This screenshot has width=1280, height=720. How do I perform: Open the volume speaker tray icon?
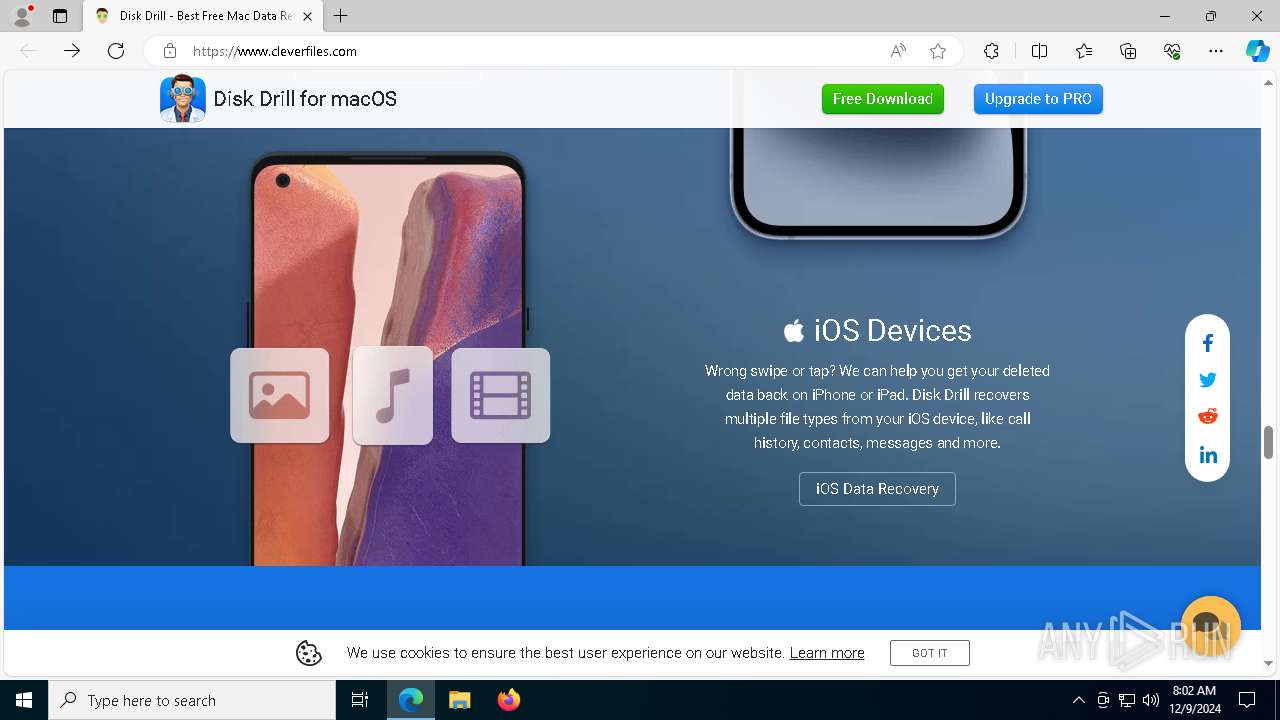[1151, 700]
